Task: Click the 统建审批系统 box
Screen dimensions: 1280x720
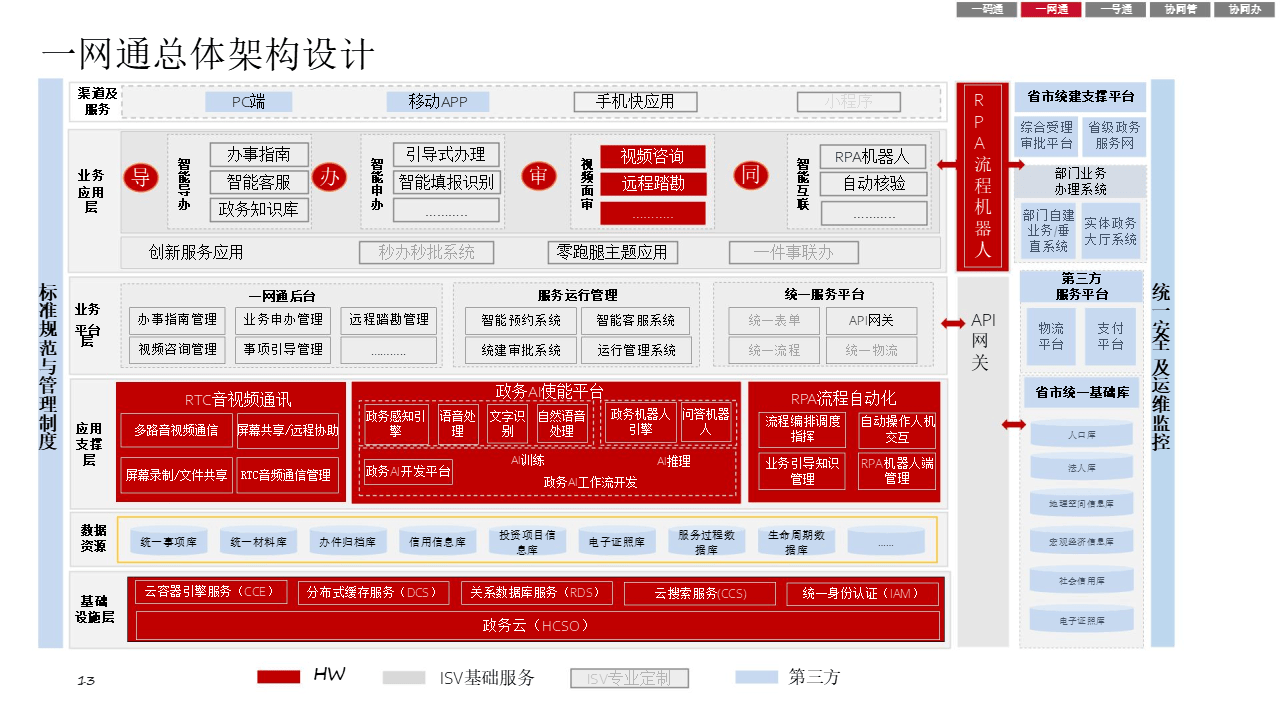Action: coord(521,350)
